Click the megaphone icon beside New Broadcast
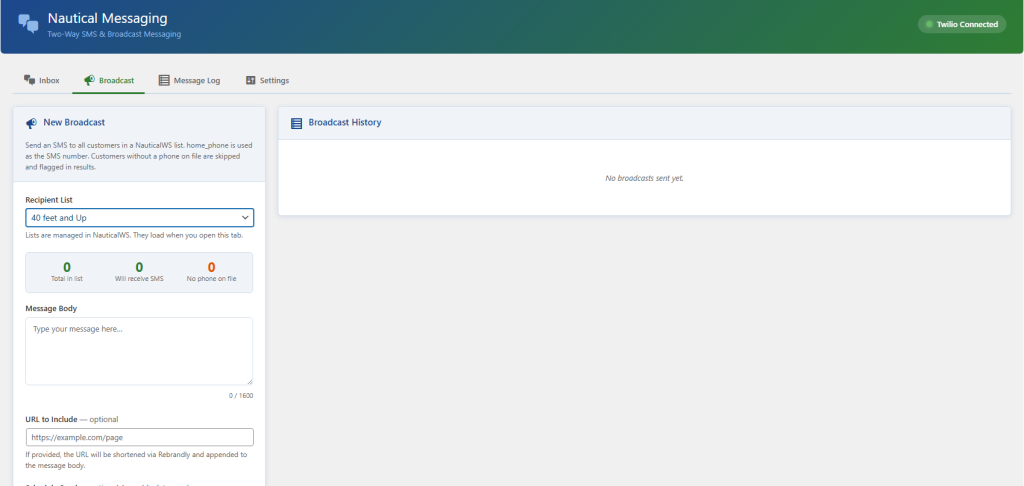The image size is (1024, 486). click(x=31, y=123)
